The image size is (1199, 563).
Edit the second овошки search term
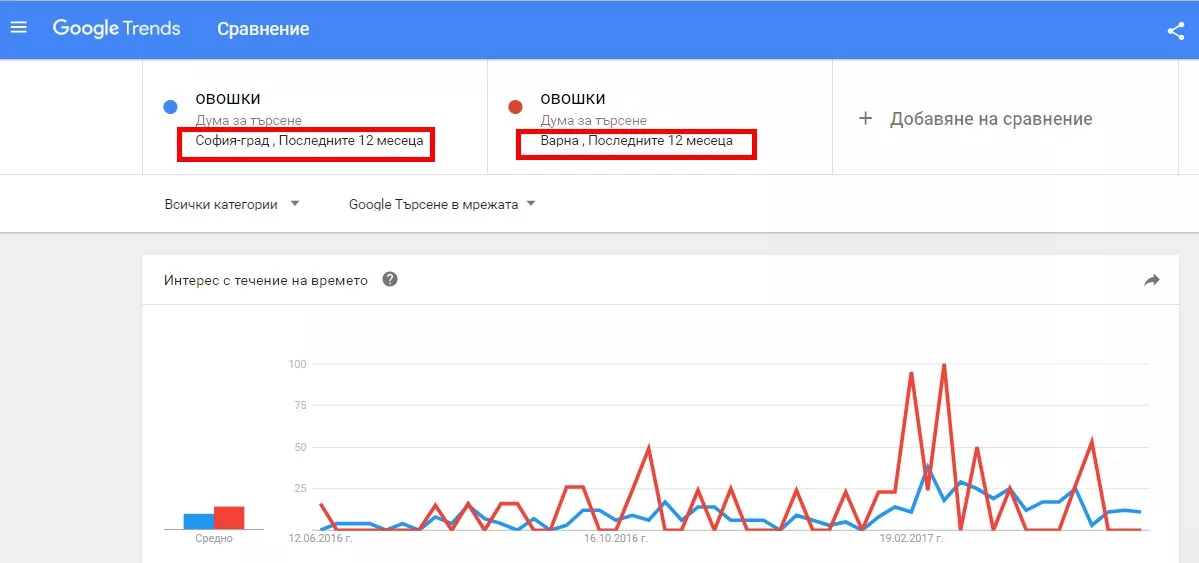(x=573, y=99)
